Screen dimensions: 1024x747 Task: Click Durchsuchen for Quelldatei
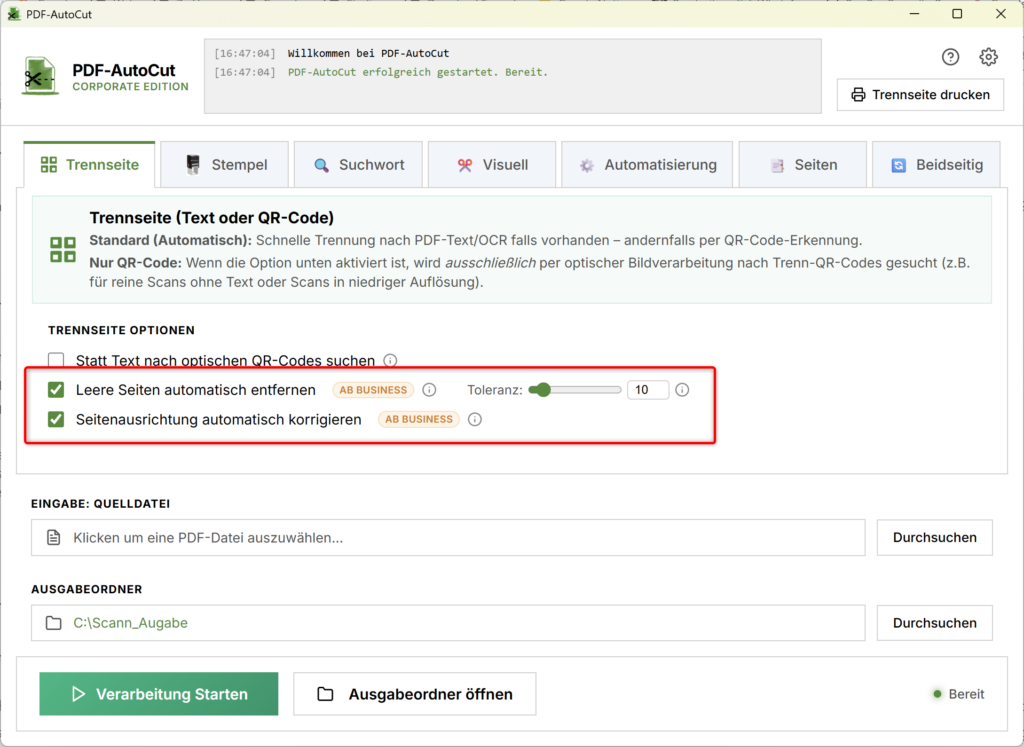pos(935,537)
